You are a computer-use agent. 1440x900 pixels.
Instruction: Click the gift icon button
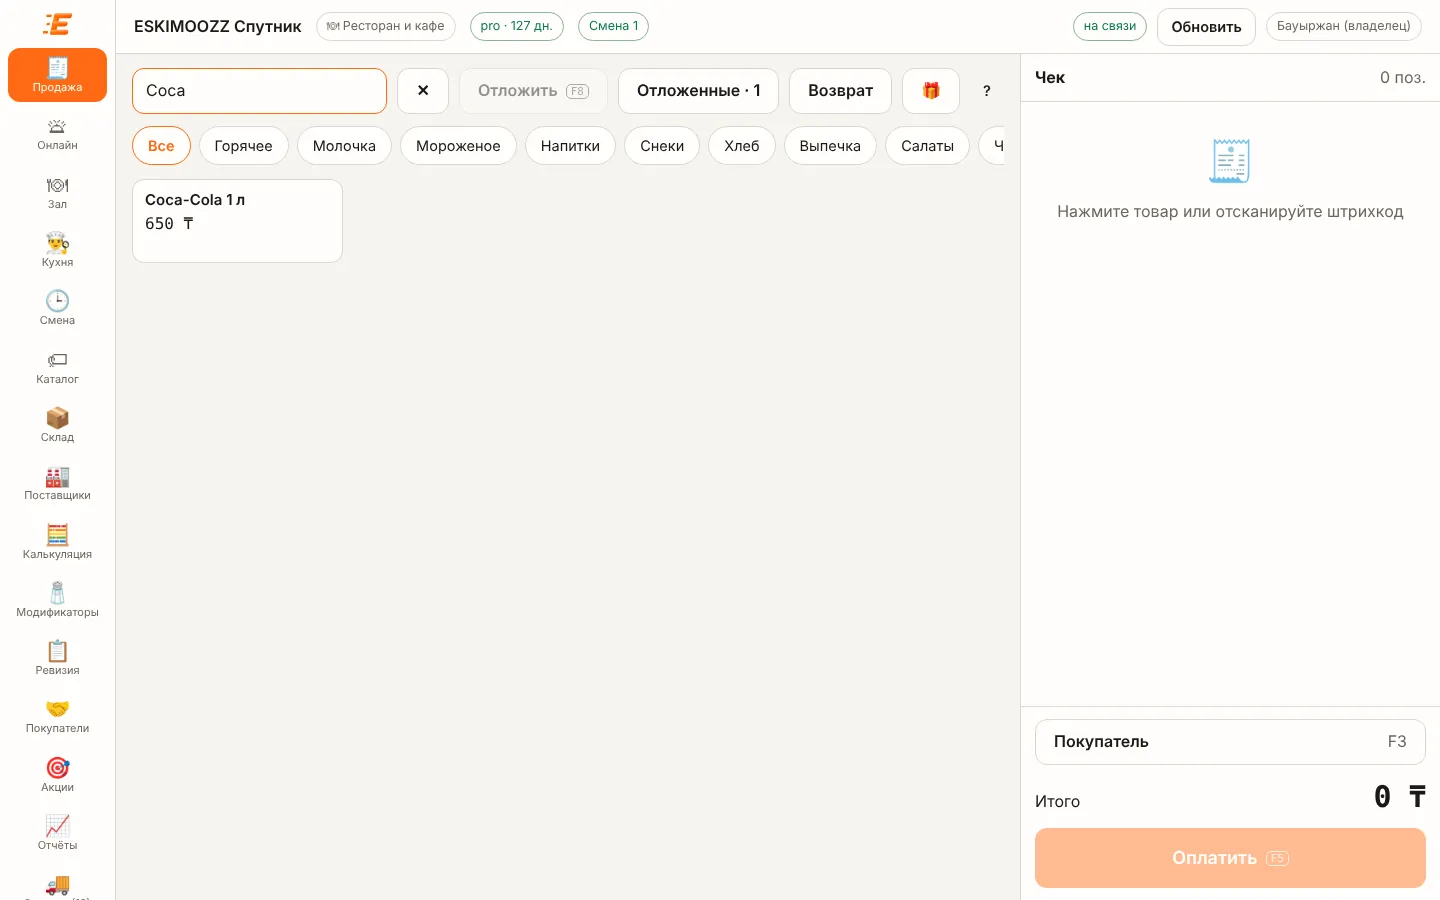931,91
